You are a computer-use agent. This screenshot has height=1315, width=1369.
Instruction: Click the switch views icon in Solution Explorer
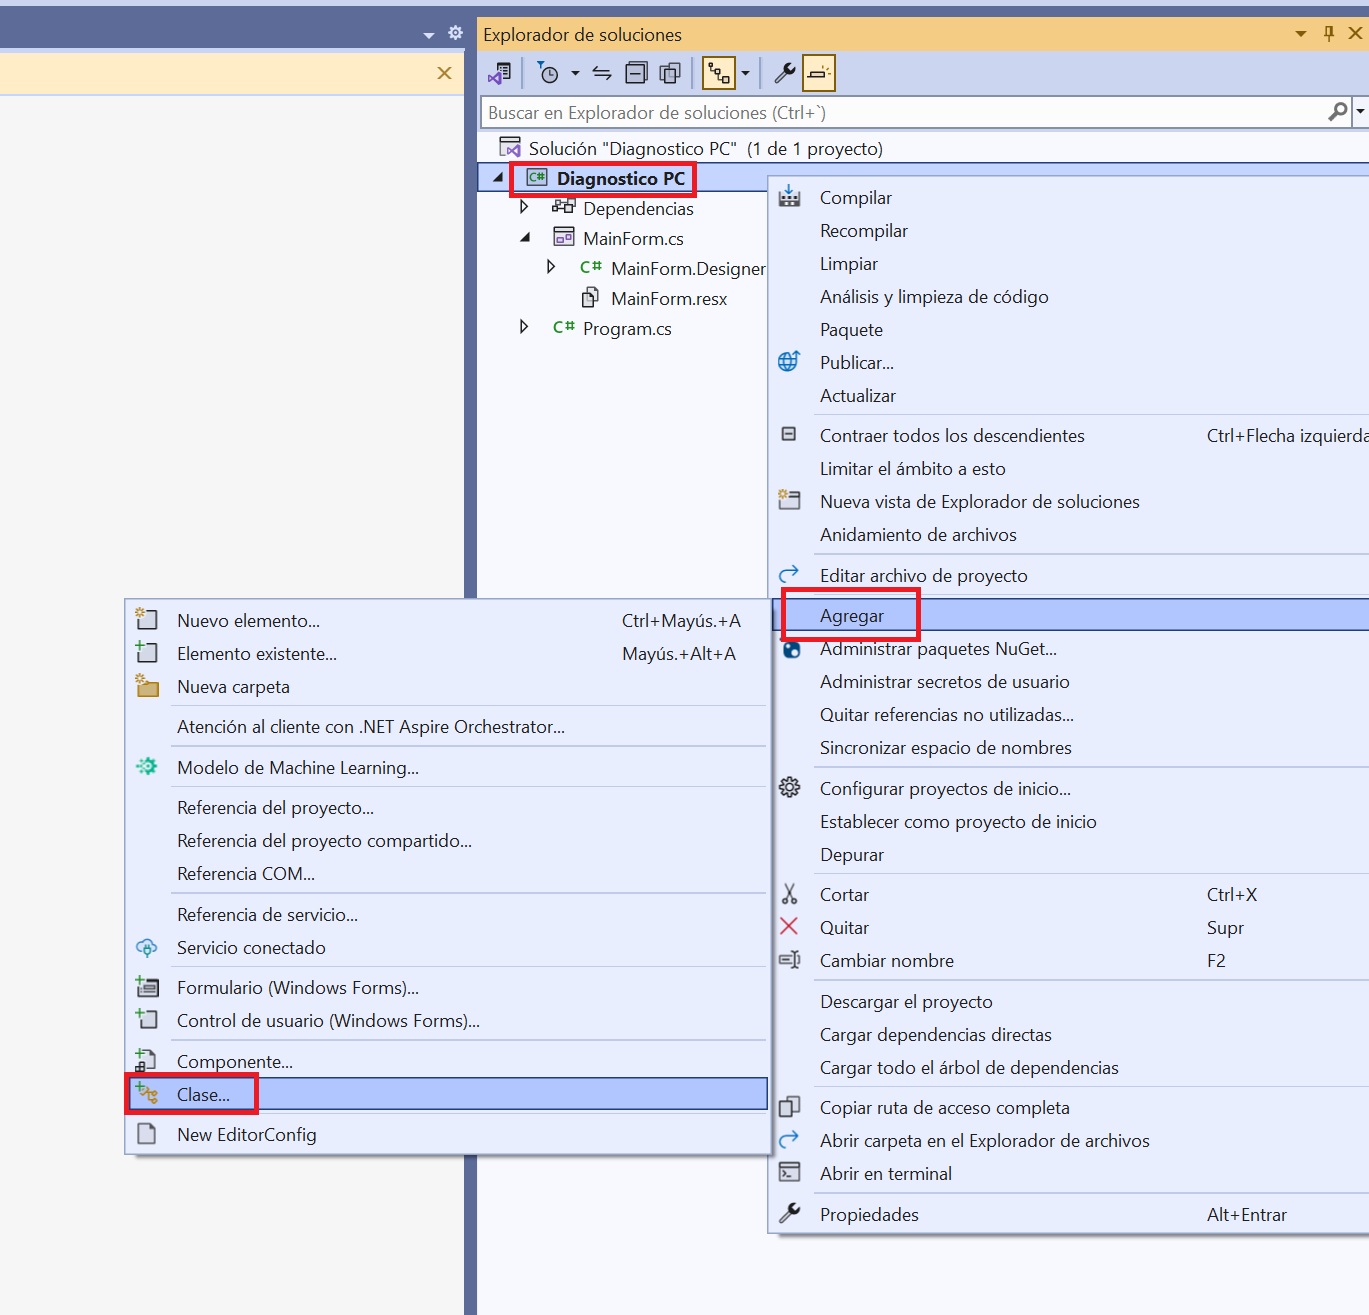499,73
